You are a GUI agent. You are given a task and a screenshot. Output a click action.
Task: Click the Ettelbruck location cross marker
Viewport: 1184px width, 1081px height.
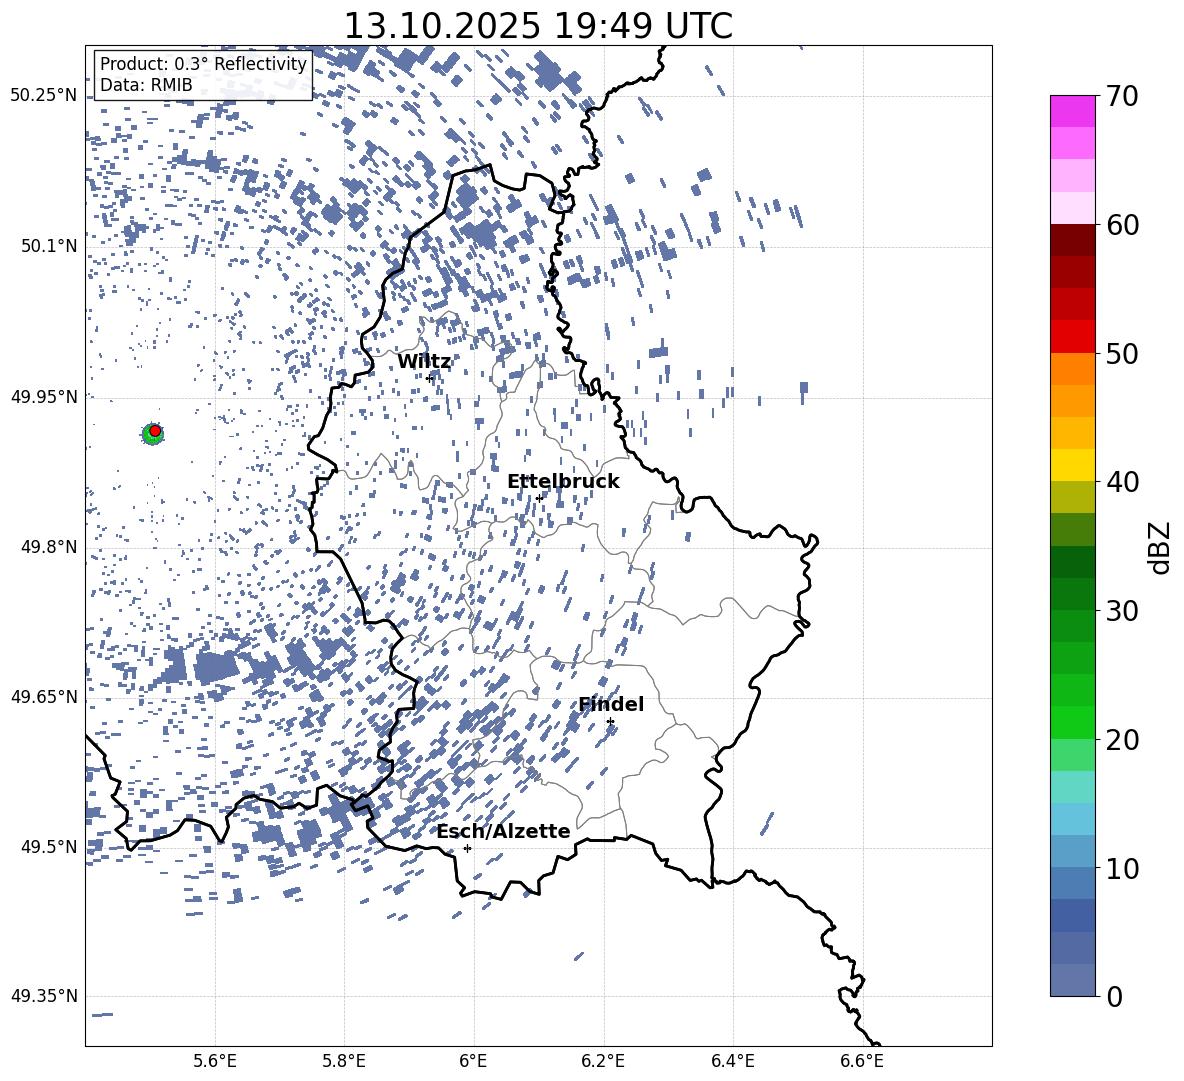(x=539, y=498)
